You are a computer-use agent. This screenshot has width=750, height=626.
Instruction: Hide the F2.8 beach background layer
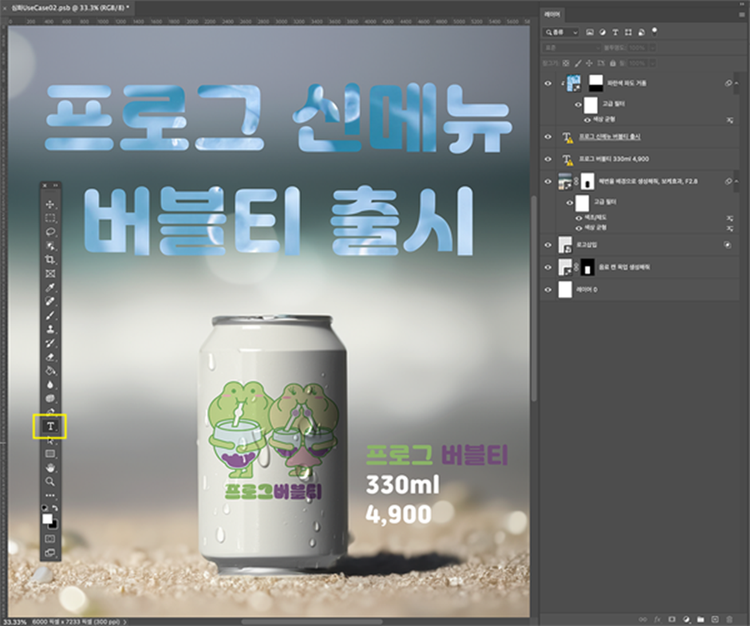(548, 181)
